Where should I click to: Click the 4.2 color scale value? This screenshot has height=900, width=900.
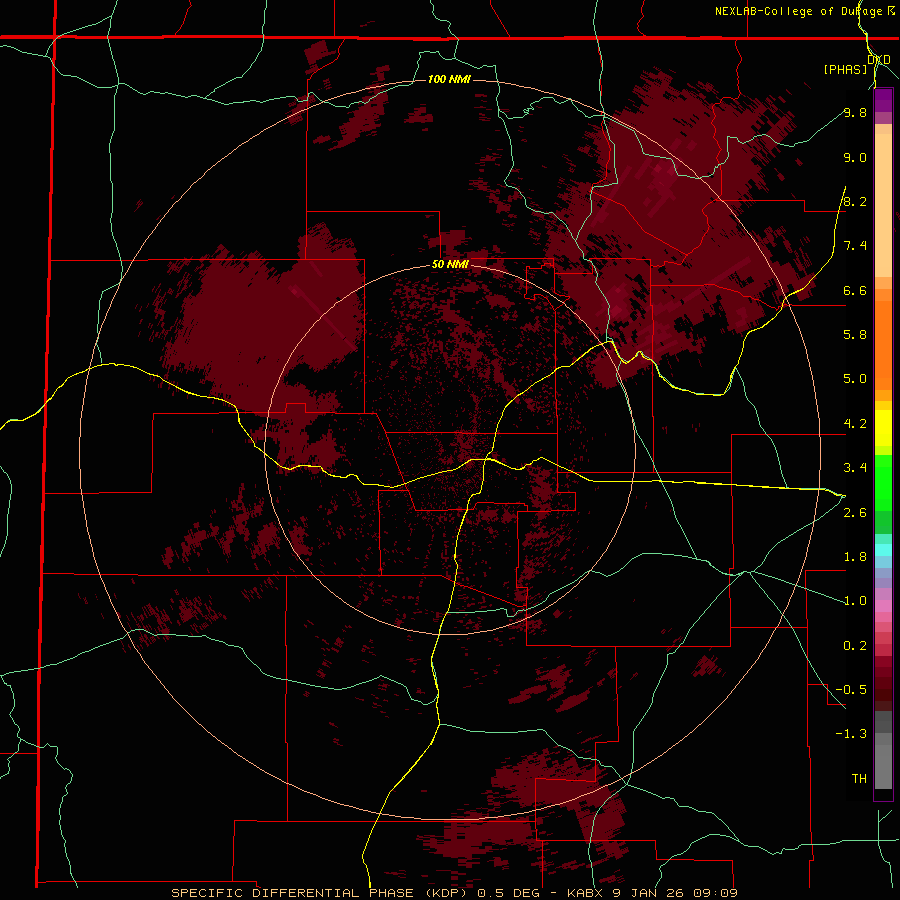(x=855, y=424)
